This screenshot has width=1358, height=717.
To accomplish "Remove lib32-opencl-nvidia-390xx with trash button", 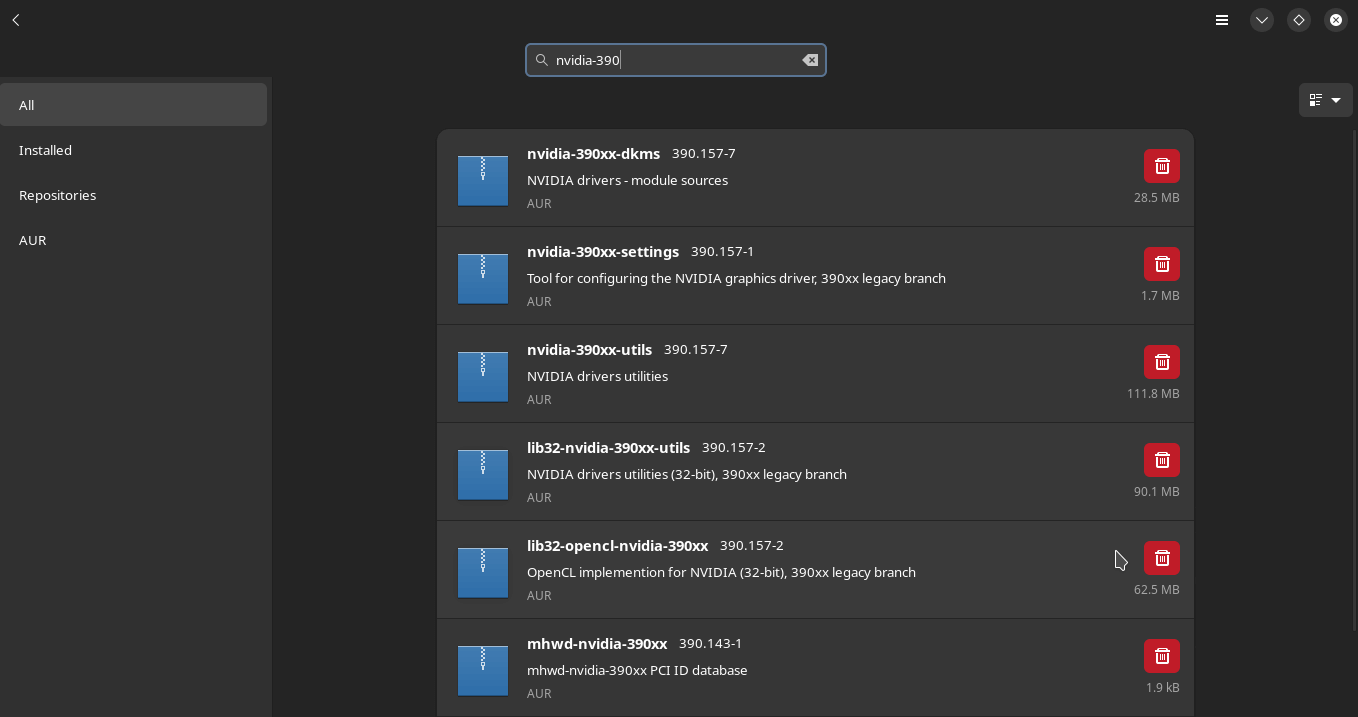I will (x=1162, y=558).
